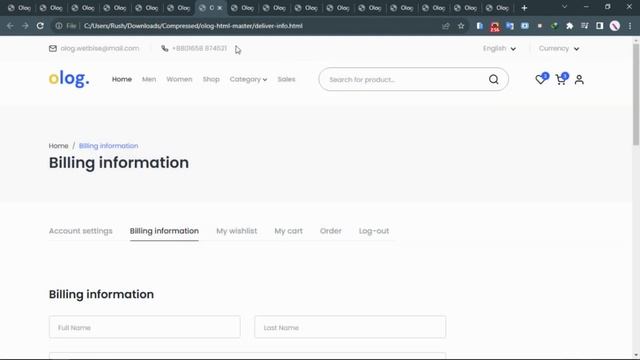
Task: Click the olog email address link
Action: (x=100, y=48)
